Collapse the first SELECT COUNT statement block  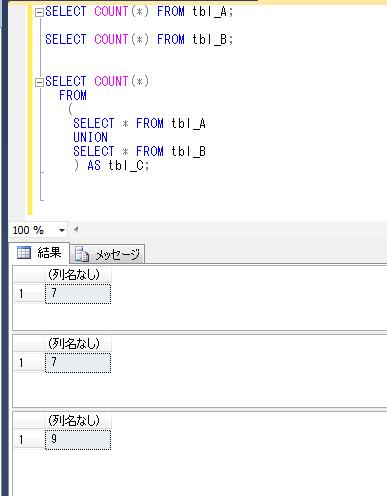(39, 13)
